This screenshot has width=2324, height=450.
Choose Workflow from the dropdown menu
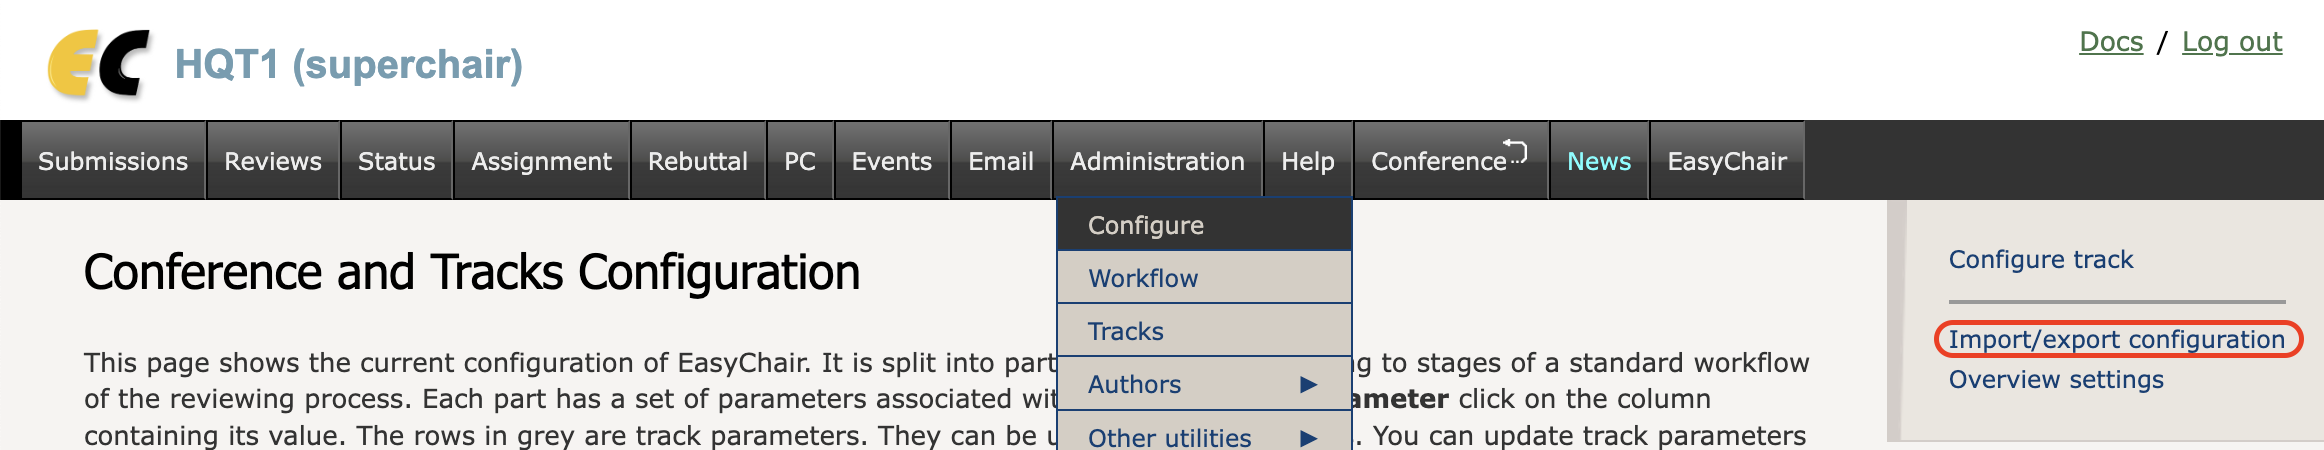click(x=1143, y=278)
